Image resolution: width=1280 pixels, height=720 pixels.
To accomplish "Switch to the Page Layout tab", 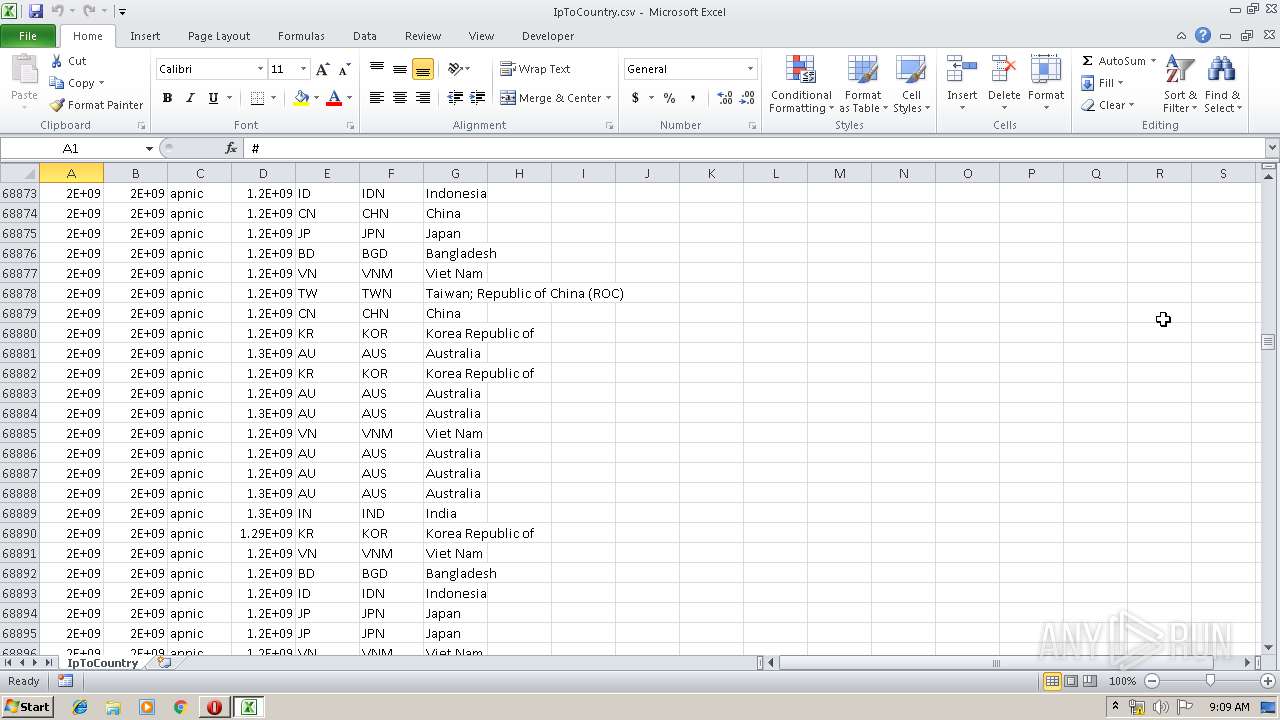I will pos(219,36).
